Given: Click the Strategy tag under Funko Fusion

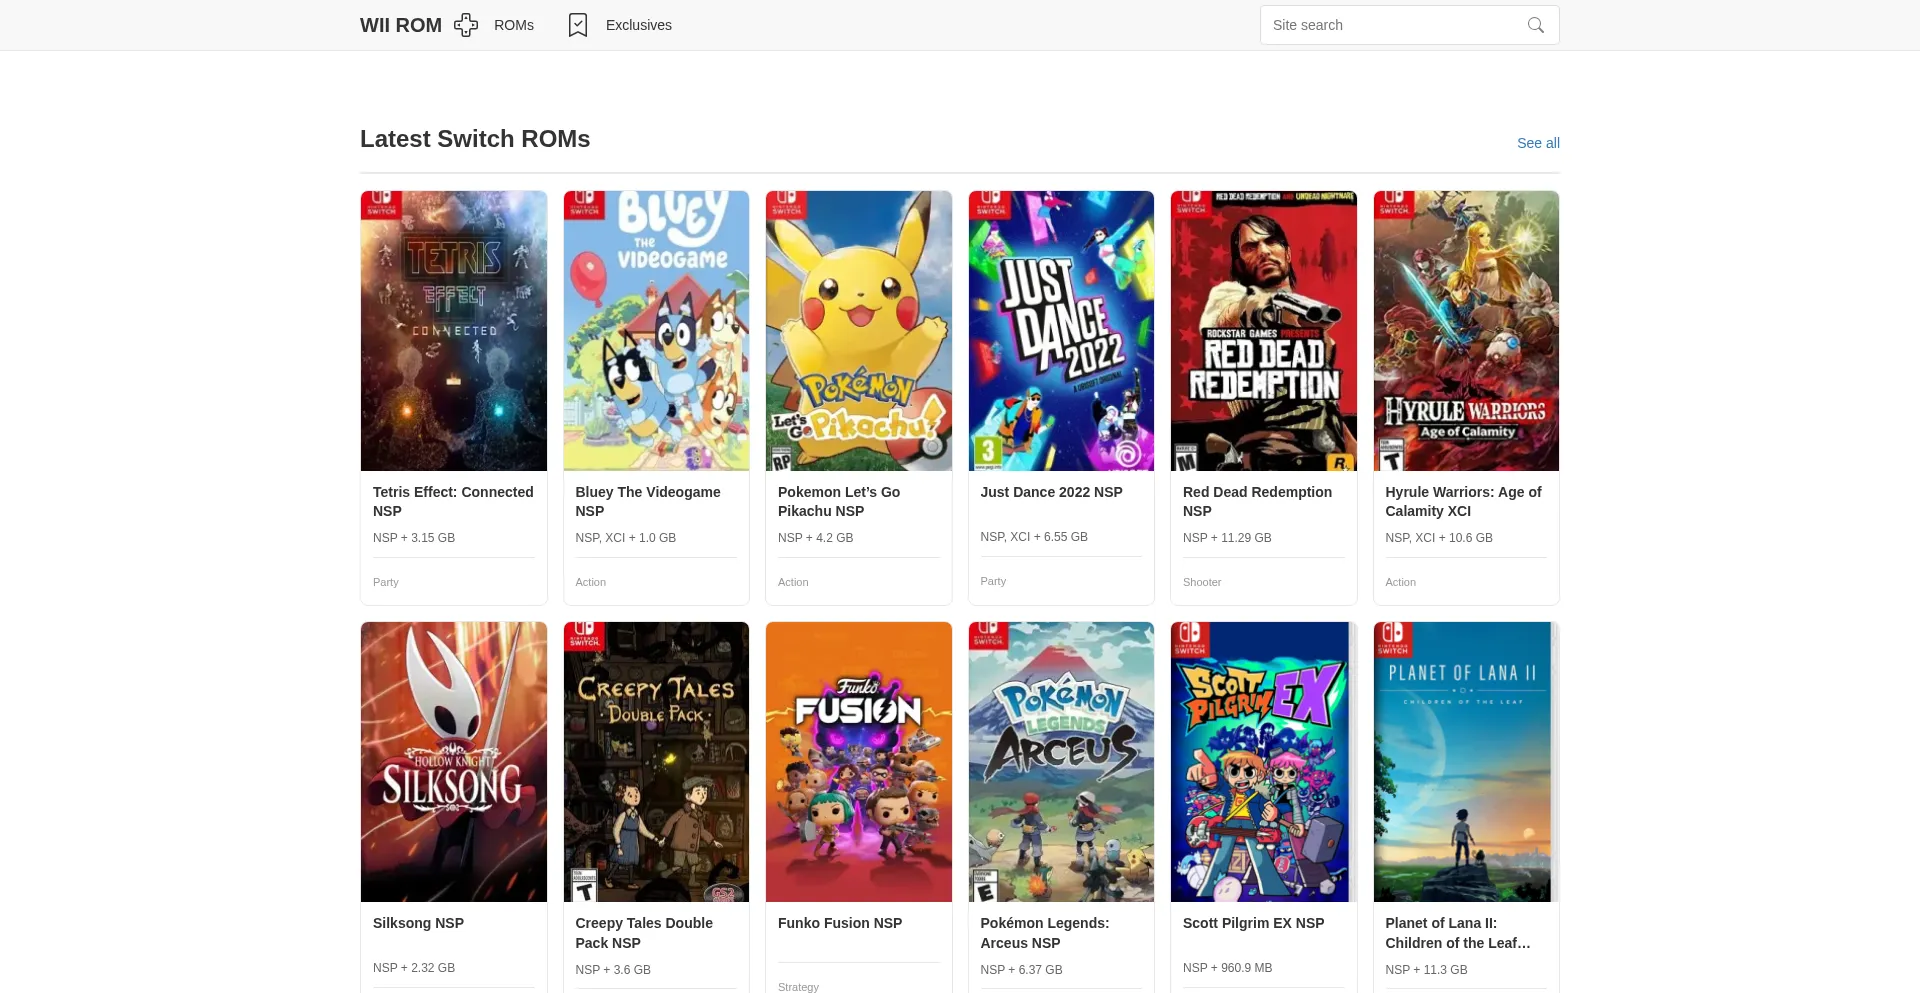Looking at the screenshot, I should [x=798, y=987].
